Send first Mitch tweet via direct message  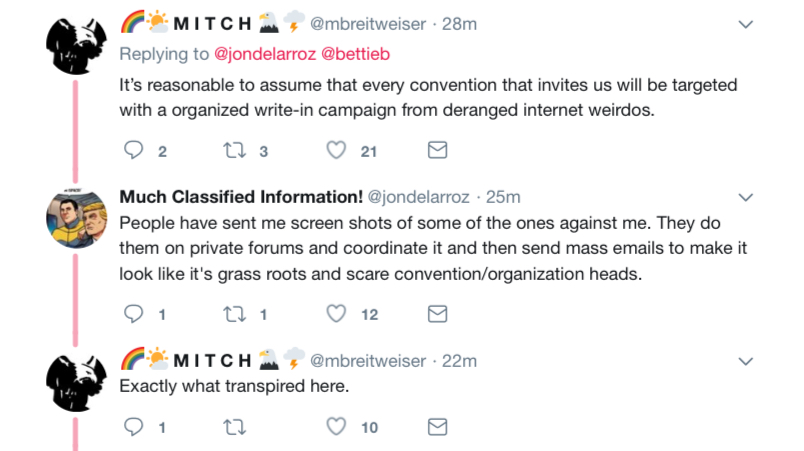pos(437,150)
